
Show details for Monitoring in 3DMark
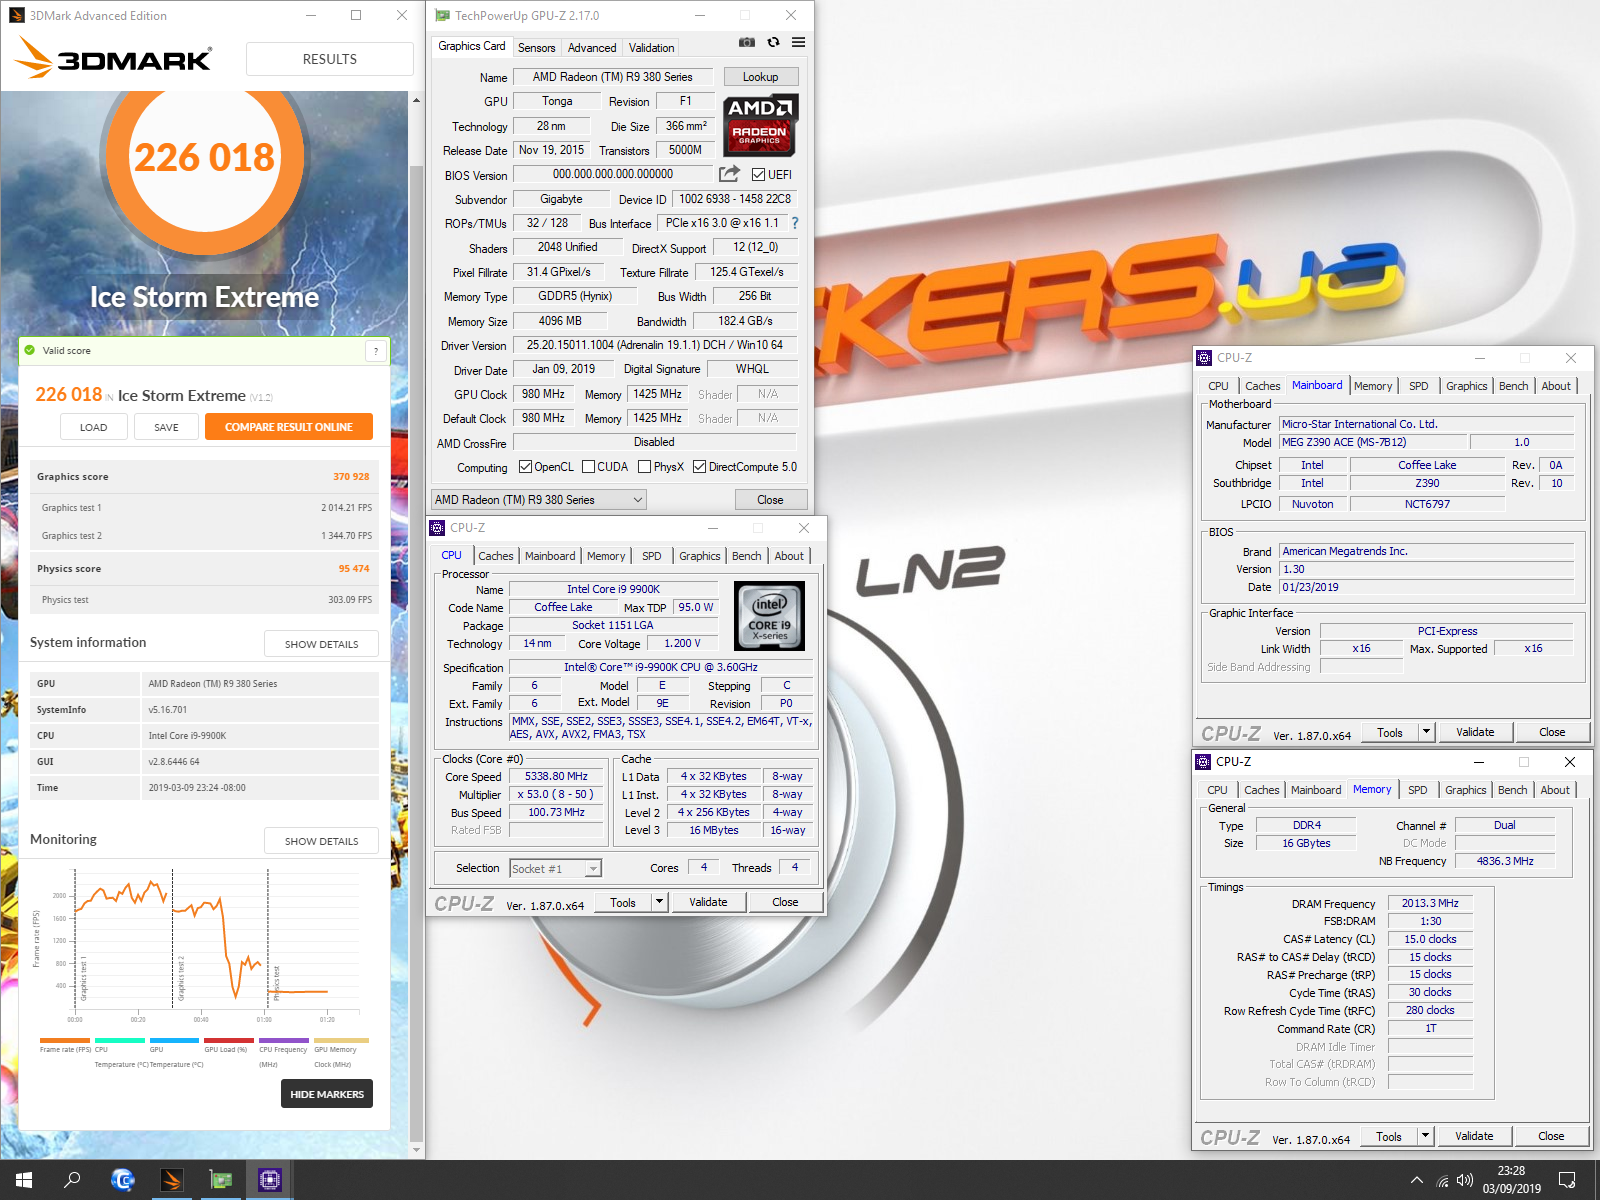[x=321, y=841]
